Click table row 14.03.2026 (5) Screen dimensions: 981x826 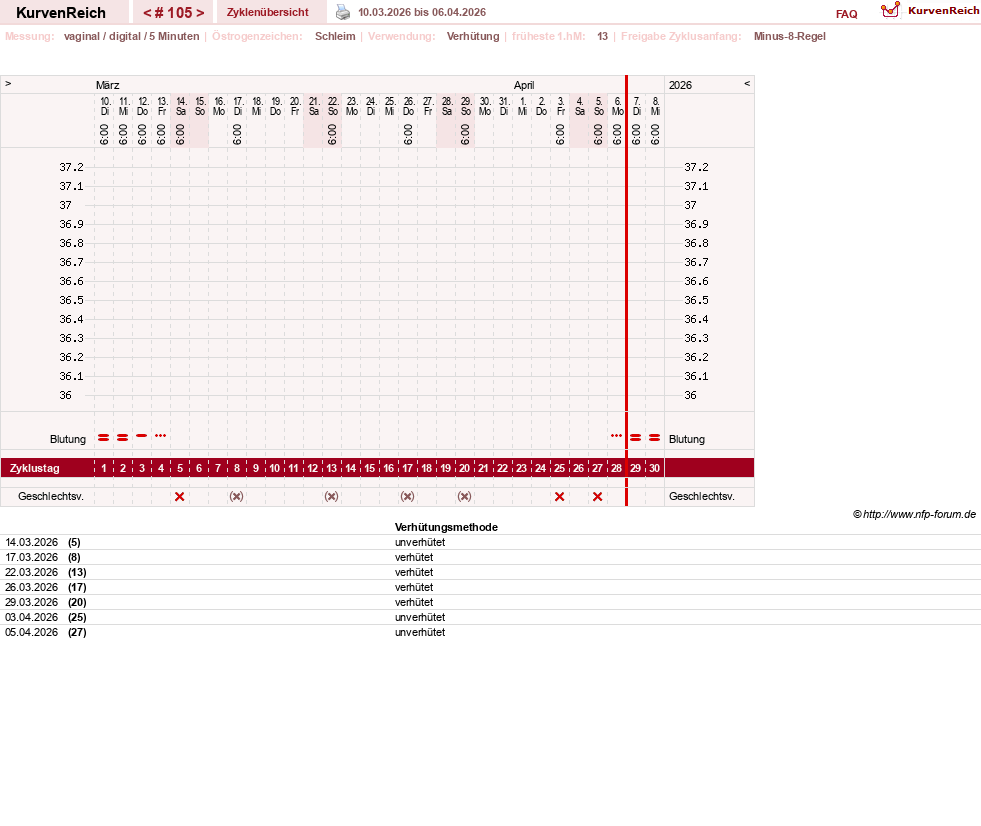tap(490, 543)
